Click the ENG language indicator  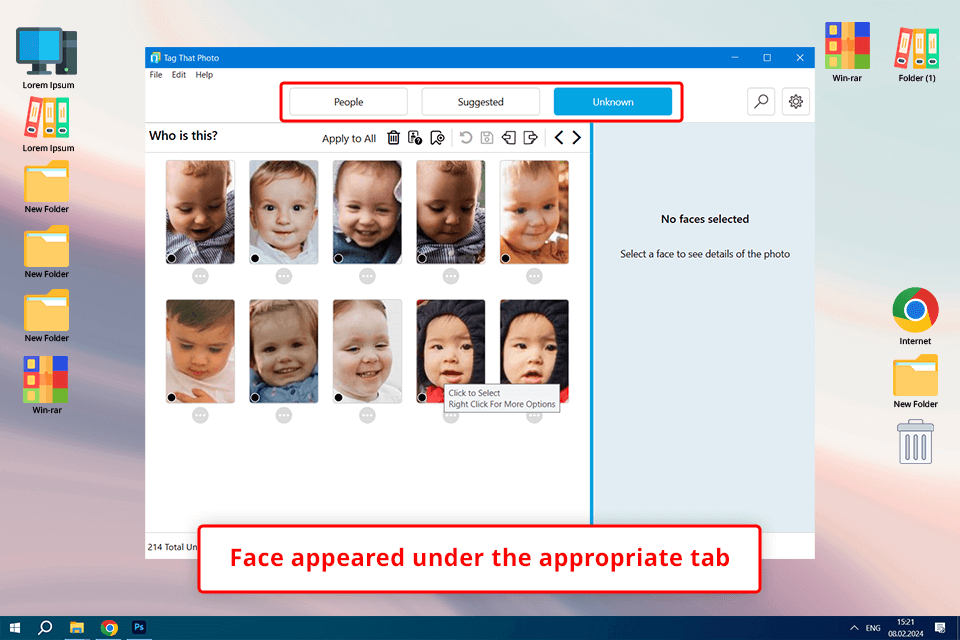[873, 628]
